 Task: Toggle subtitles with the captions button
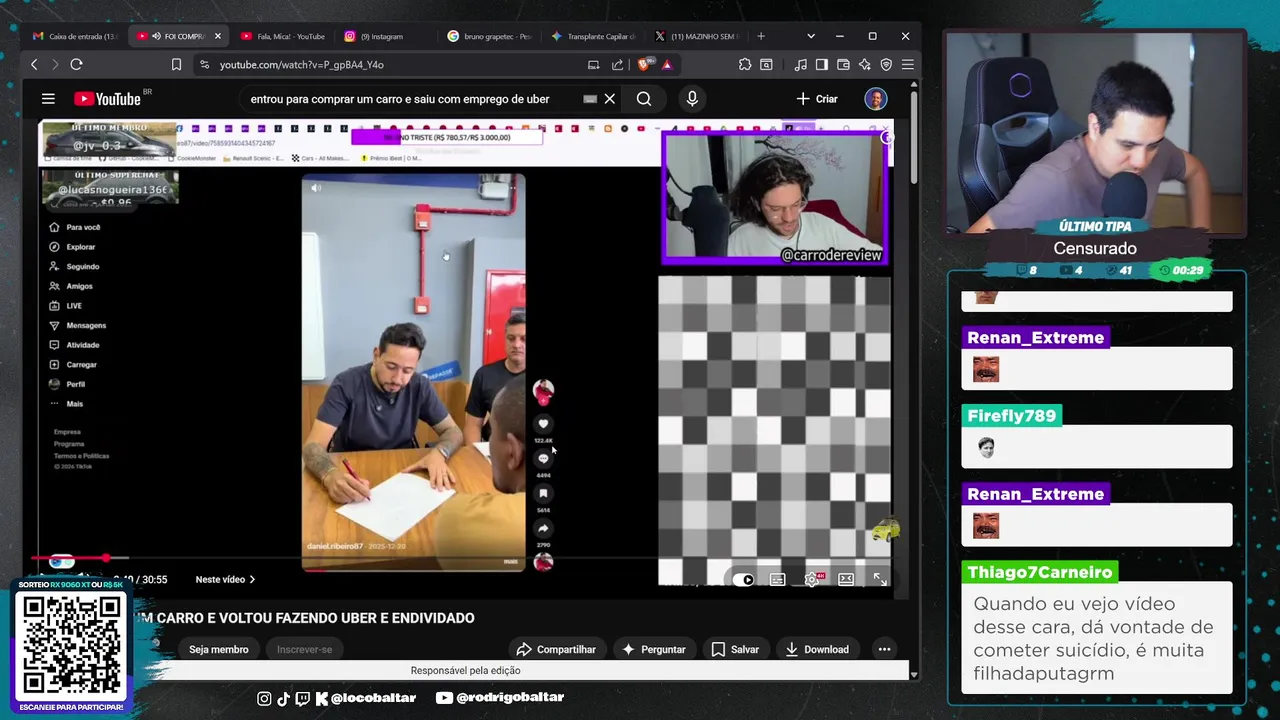(x=777, y=579)
